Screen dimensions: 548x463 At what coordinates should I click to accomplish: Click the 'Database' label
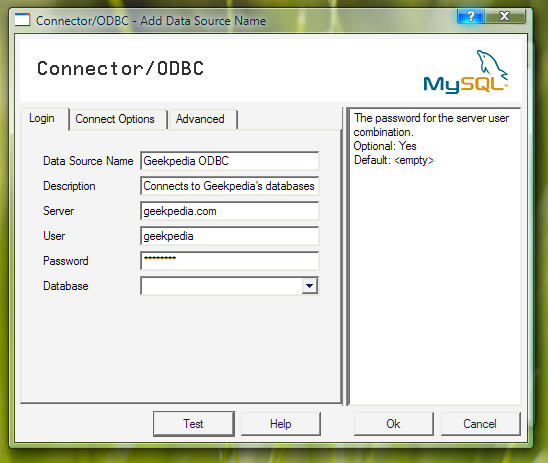(x=66, y=286)
